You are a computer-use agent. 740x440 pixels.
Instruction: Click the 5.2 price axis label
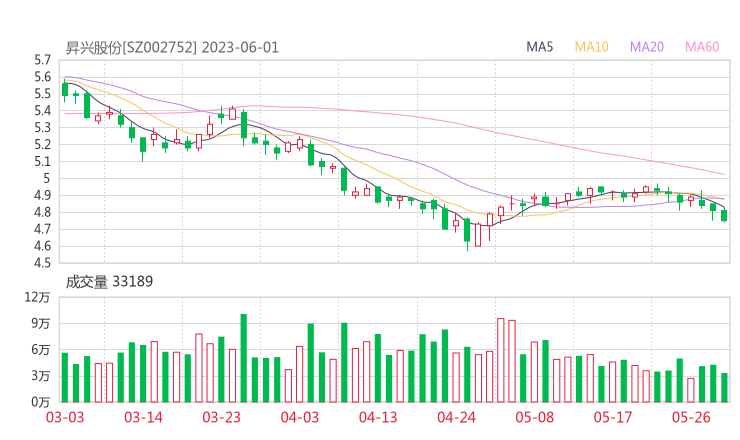42,145
